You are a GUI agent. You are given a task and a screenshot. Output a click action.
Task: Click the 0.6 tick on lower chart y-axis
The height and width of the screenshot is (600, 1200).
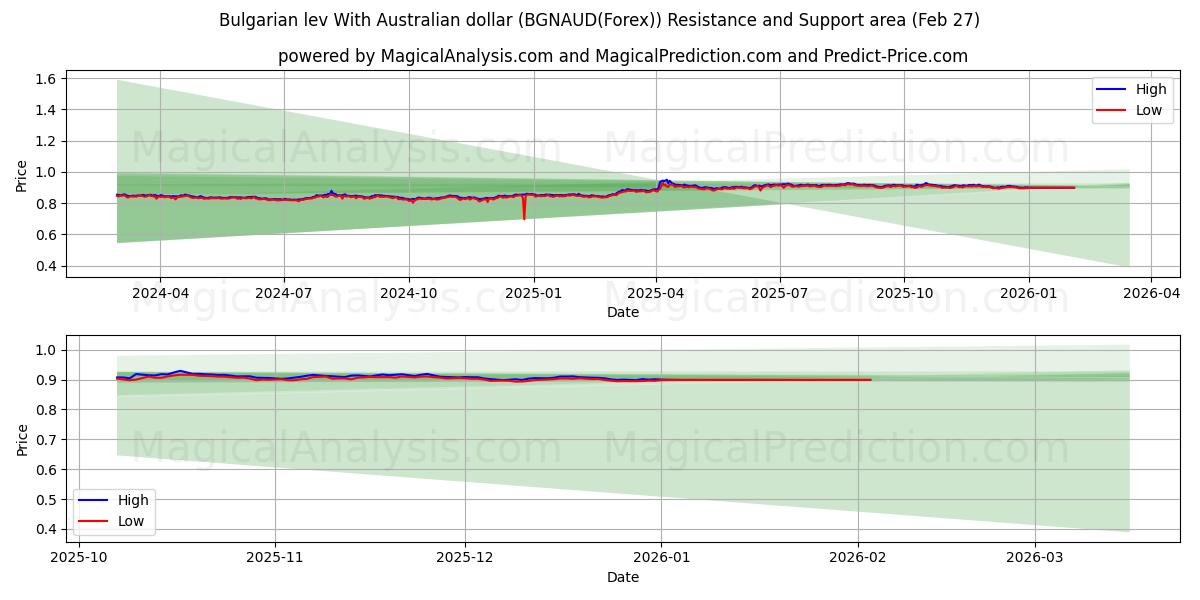(47, 469)
